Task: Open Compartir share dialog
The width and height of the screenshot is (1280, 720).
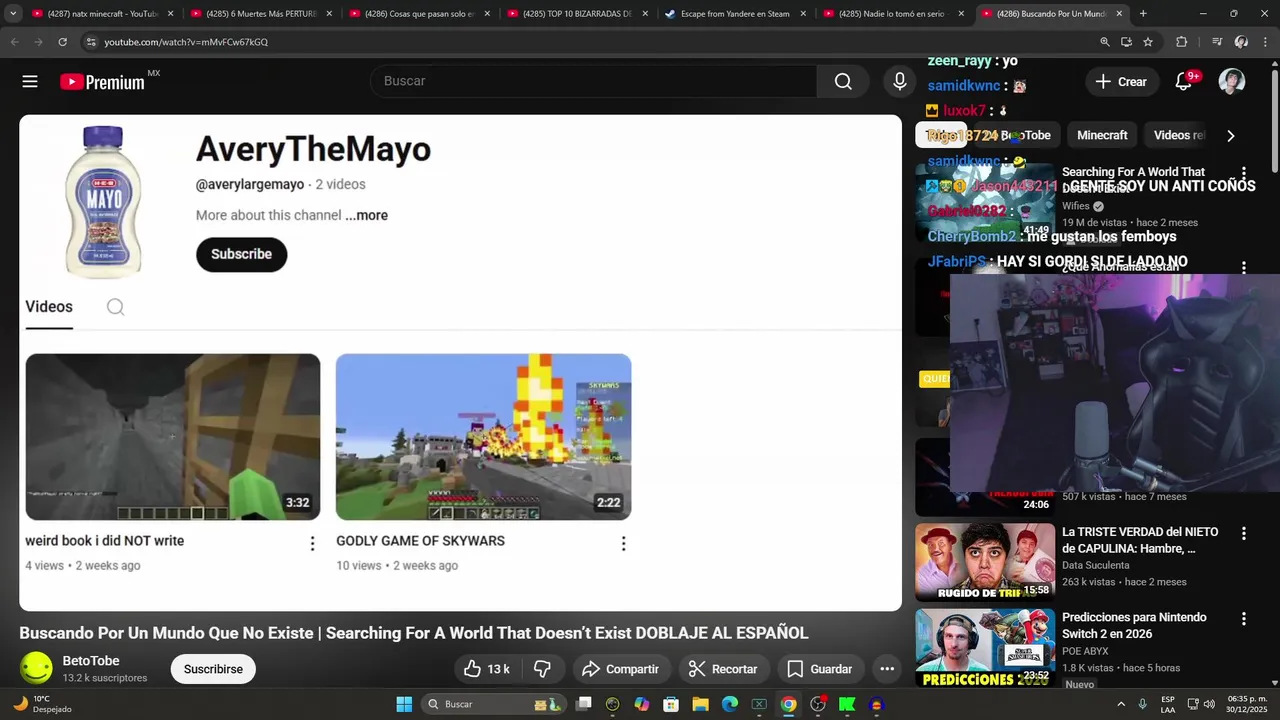Action: coord(620,669)
